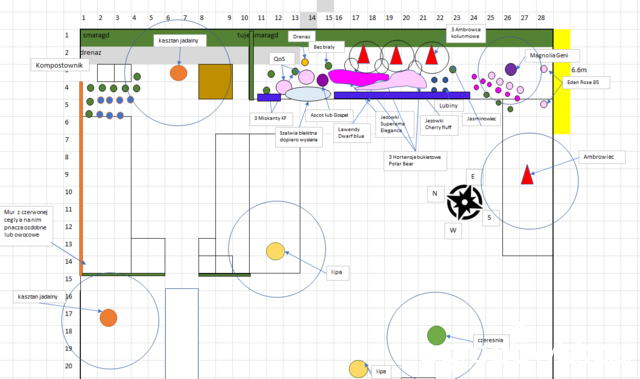Select the Lawendy Dwarf blue label
This screenshot has height=379, width=640.
(x=352, y=133)
